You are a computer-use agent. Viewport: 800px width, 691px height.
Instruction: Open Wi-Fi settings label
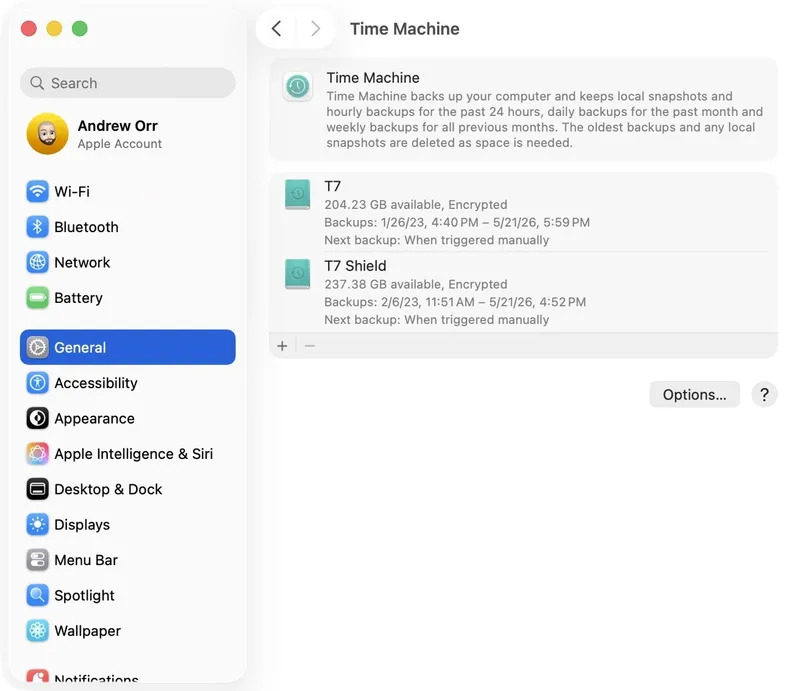[72, 191]
